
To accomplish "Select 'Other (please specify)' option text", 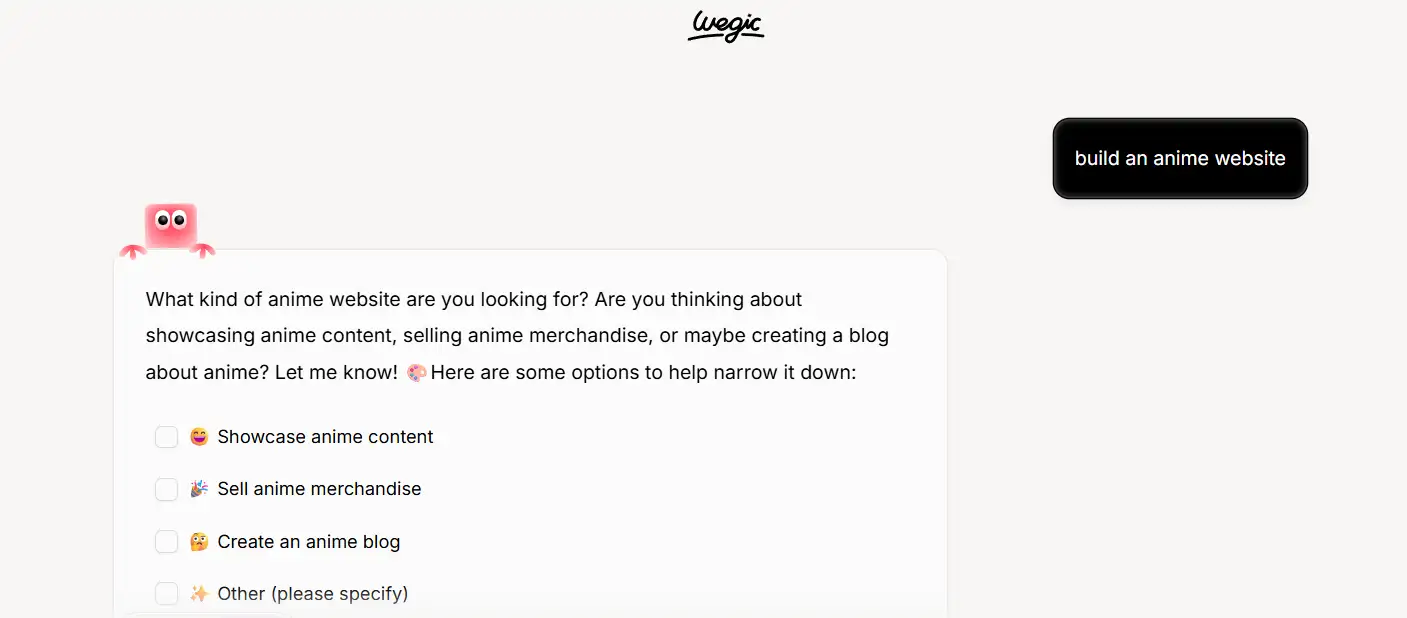I will [313, 594].
